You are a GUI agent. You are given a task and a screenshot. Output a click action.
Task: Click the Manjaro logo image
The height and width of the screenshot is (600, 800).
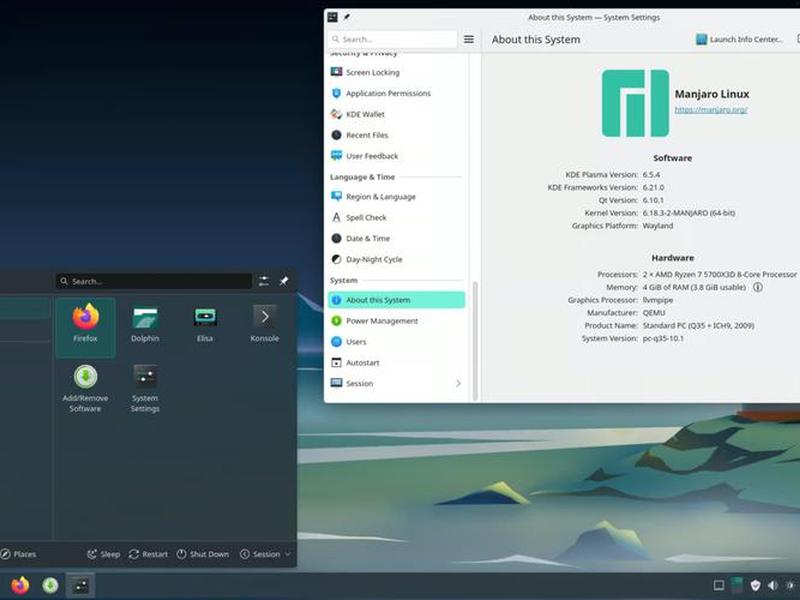pos(635,103)
